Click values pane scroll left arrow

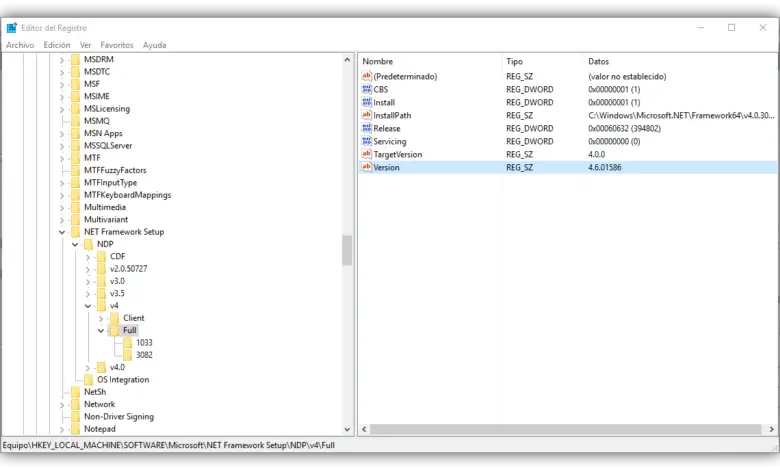pyautogui.click(x=364, y=429)
